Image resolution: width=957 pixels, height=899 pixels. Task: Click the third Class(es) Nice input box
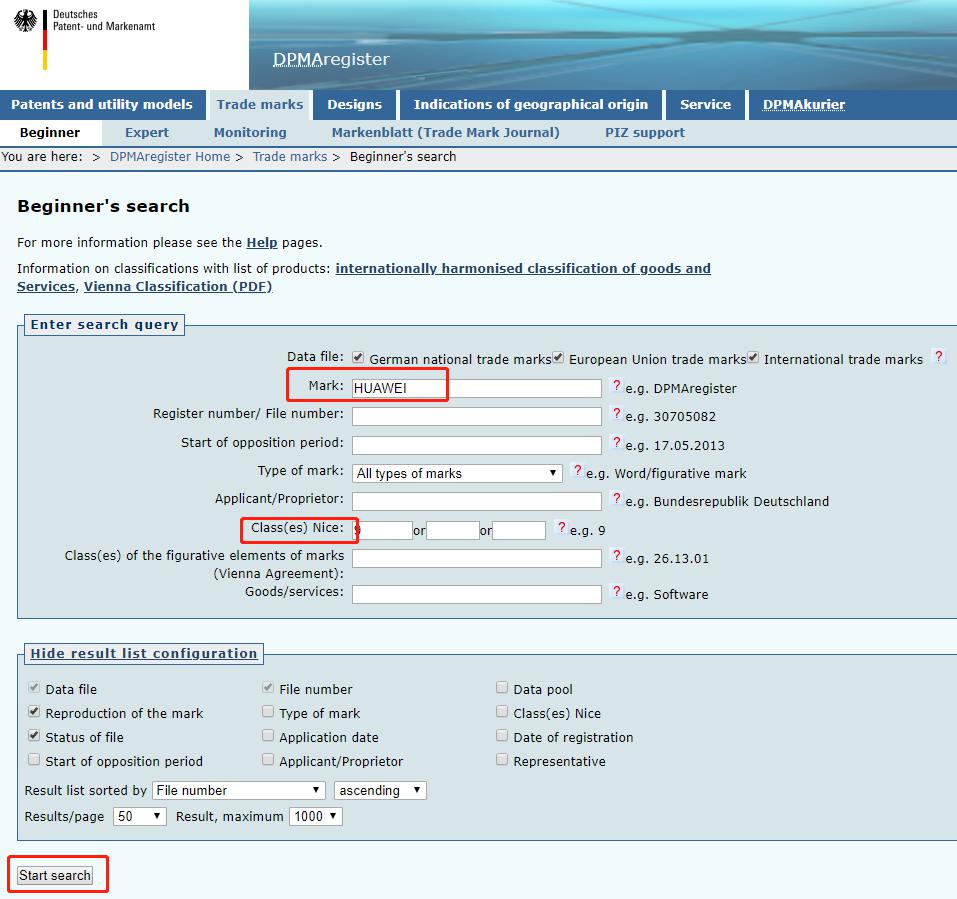click(x=519, y=530)
